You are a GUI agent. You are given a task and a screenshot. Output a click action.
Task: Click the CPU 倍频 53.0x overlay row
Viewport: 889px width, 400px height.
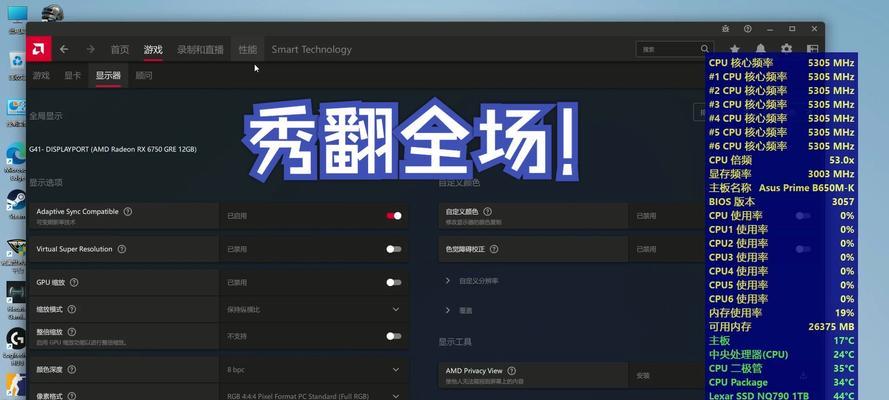point(781,160)
